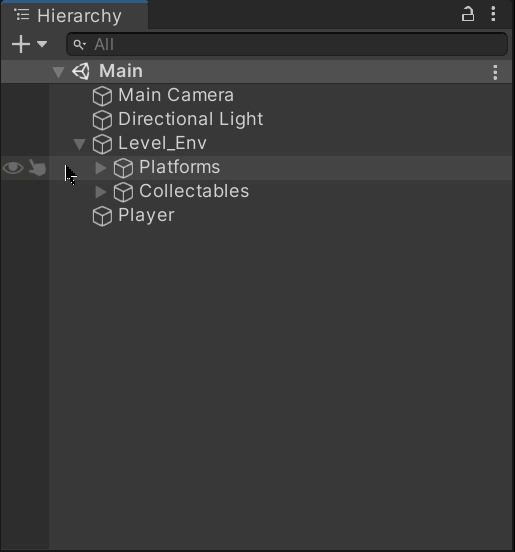Switch to the Hierarchy tab
Screen dimensions: 515x552
(74, 15)
